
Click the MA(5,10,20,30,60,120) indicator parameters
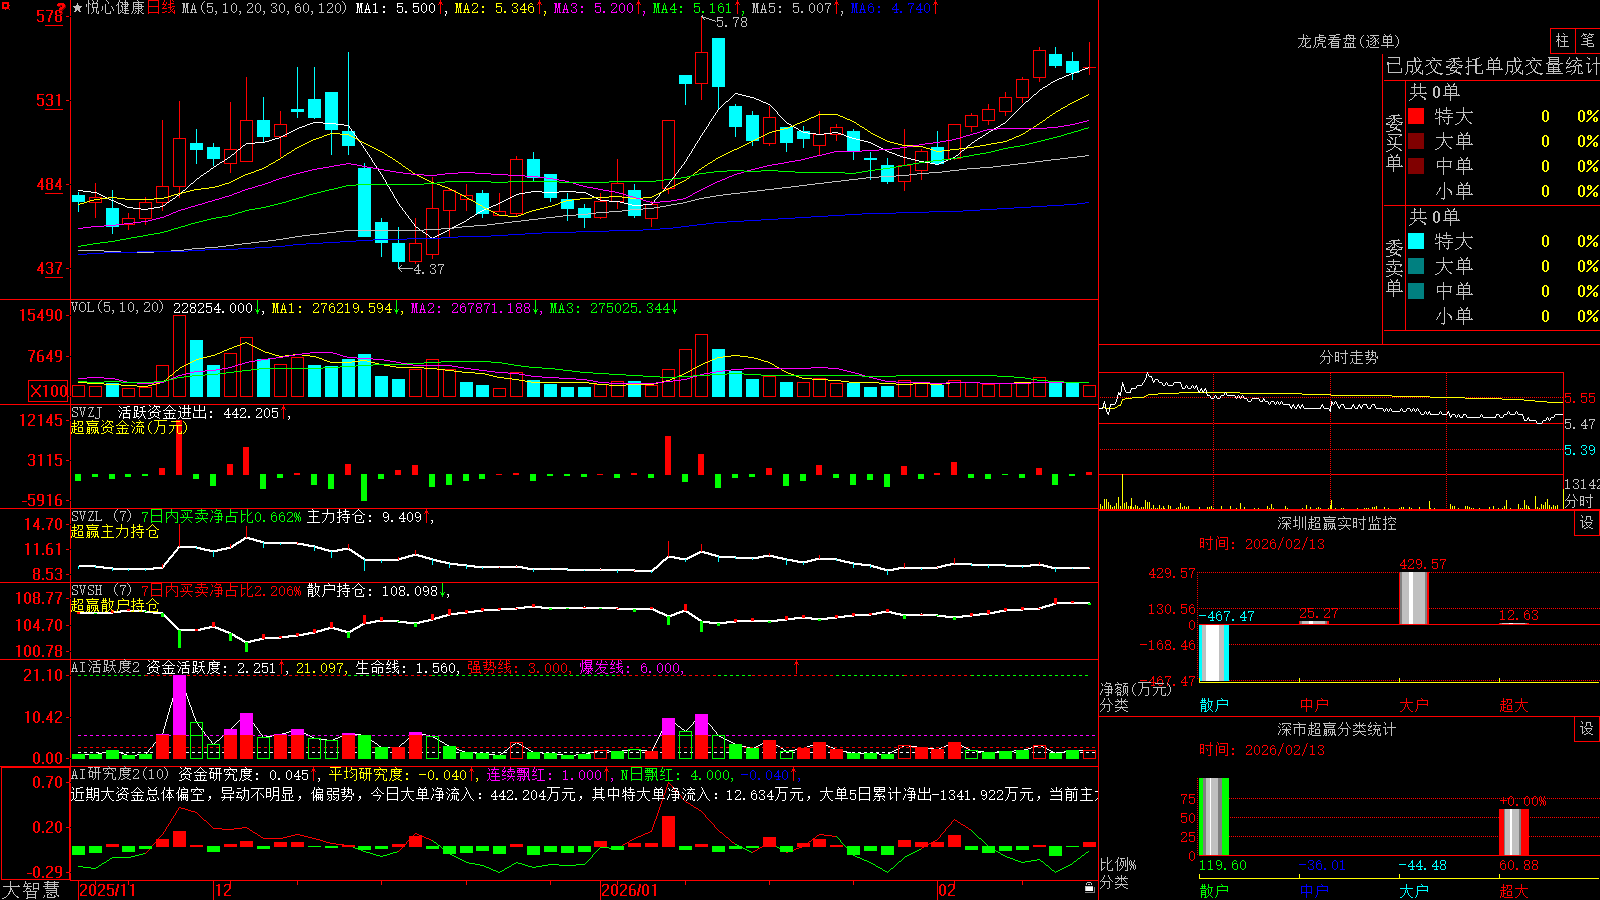265,8
